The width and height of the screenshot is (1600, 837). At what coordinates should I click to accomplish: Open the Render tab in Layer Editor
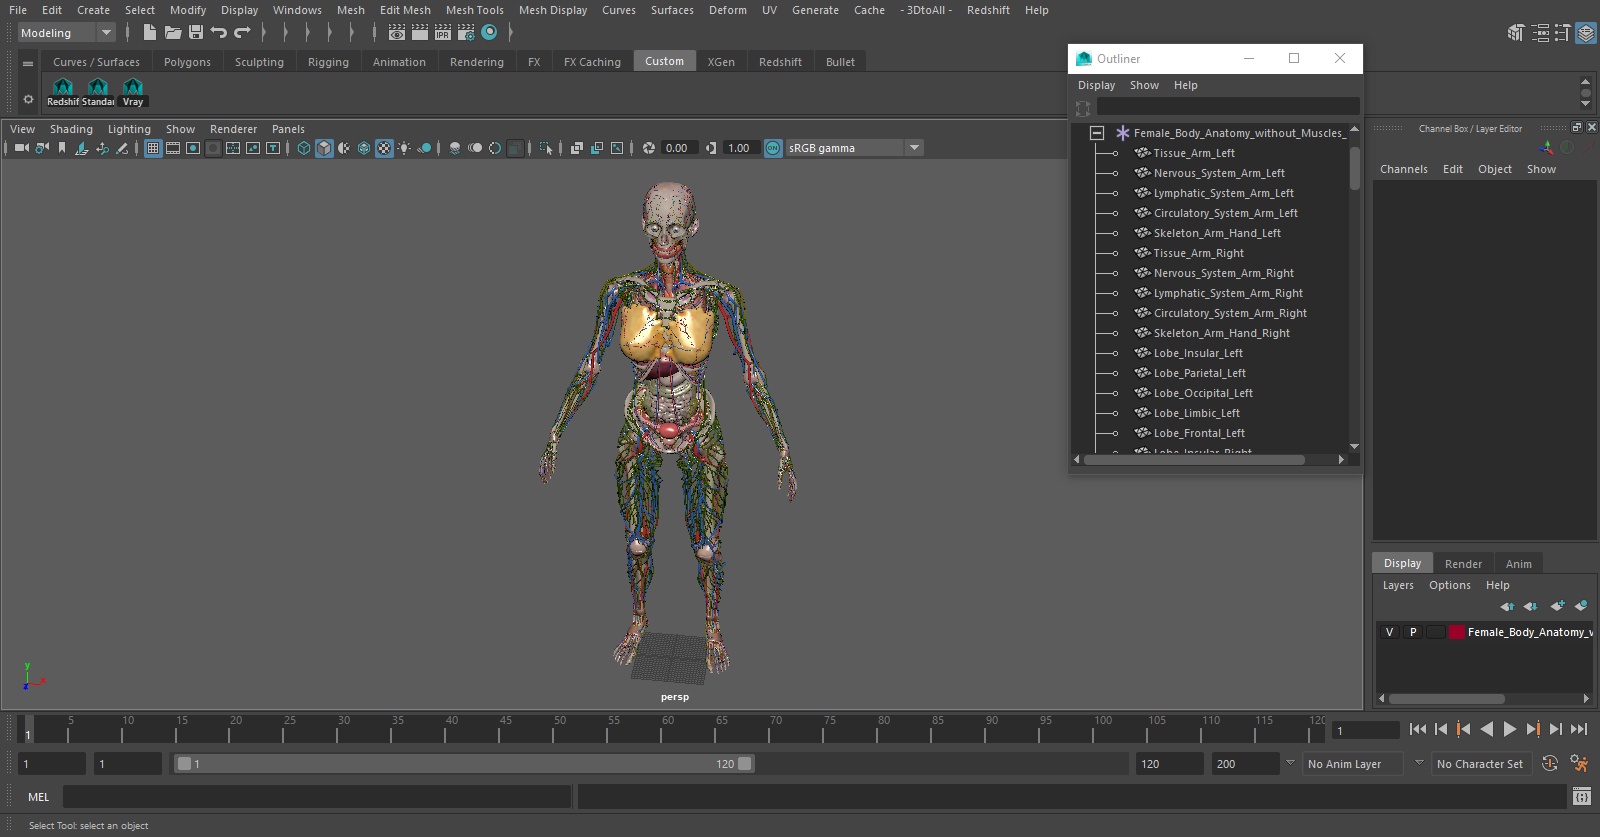point(1463,564)
